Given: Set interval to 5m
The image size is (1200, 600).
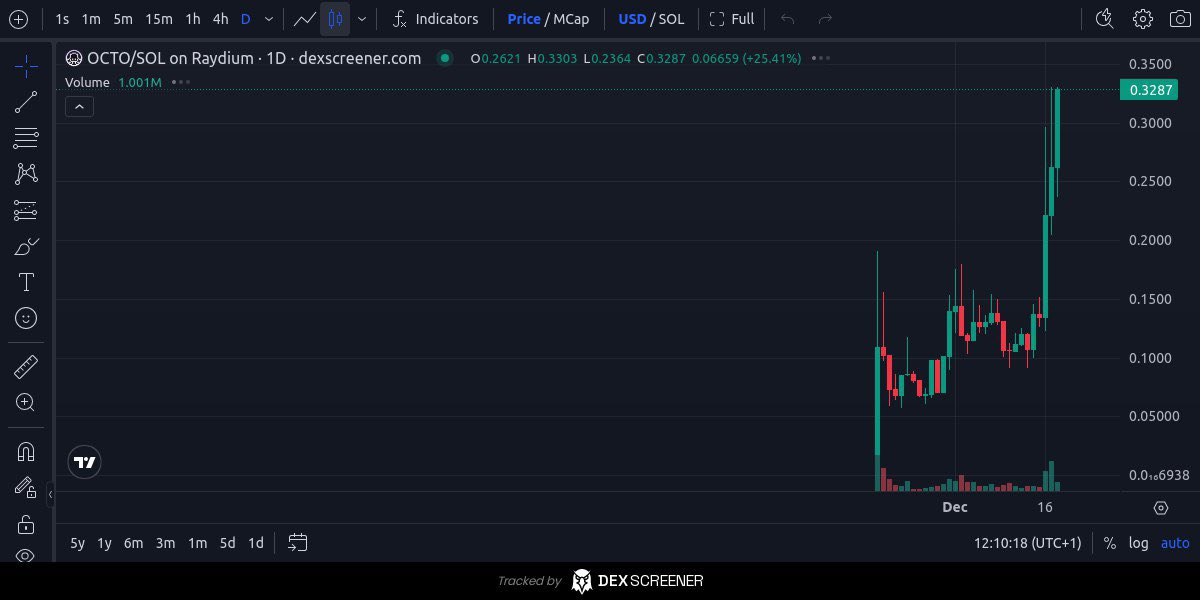Looking at the screenshot, I should click(x=122, y=19).
